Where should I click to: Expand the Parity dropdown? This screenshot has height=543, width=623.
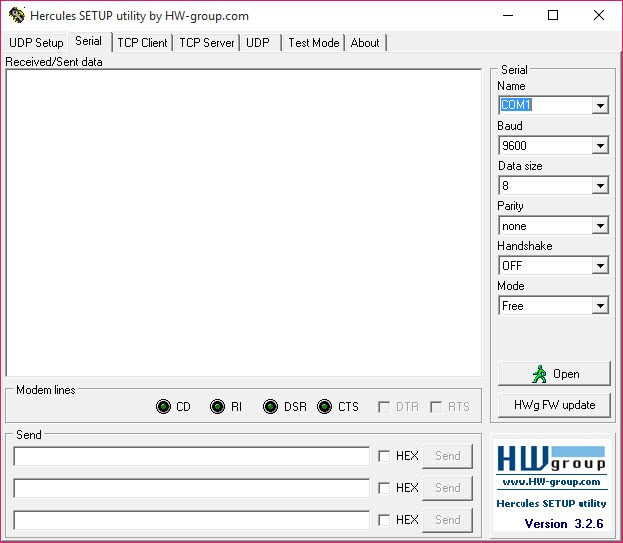600,226
